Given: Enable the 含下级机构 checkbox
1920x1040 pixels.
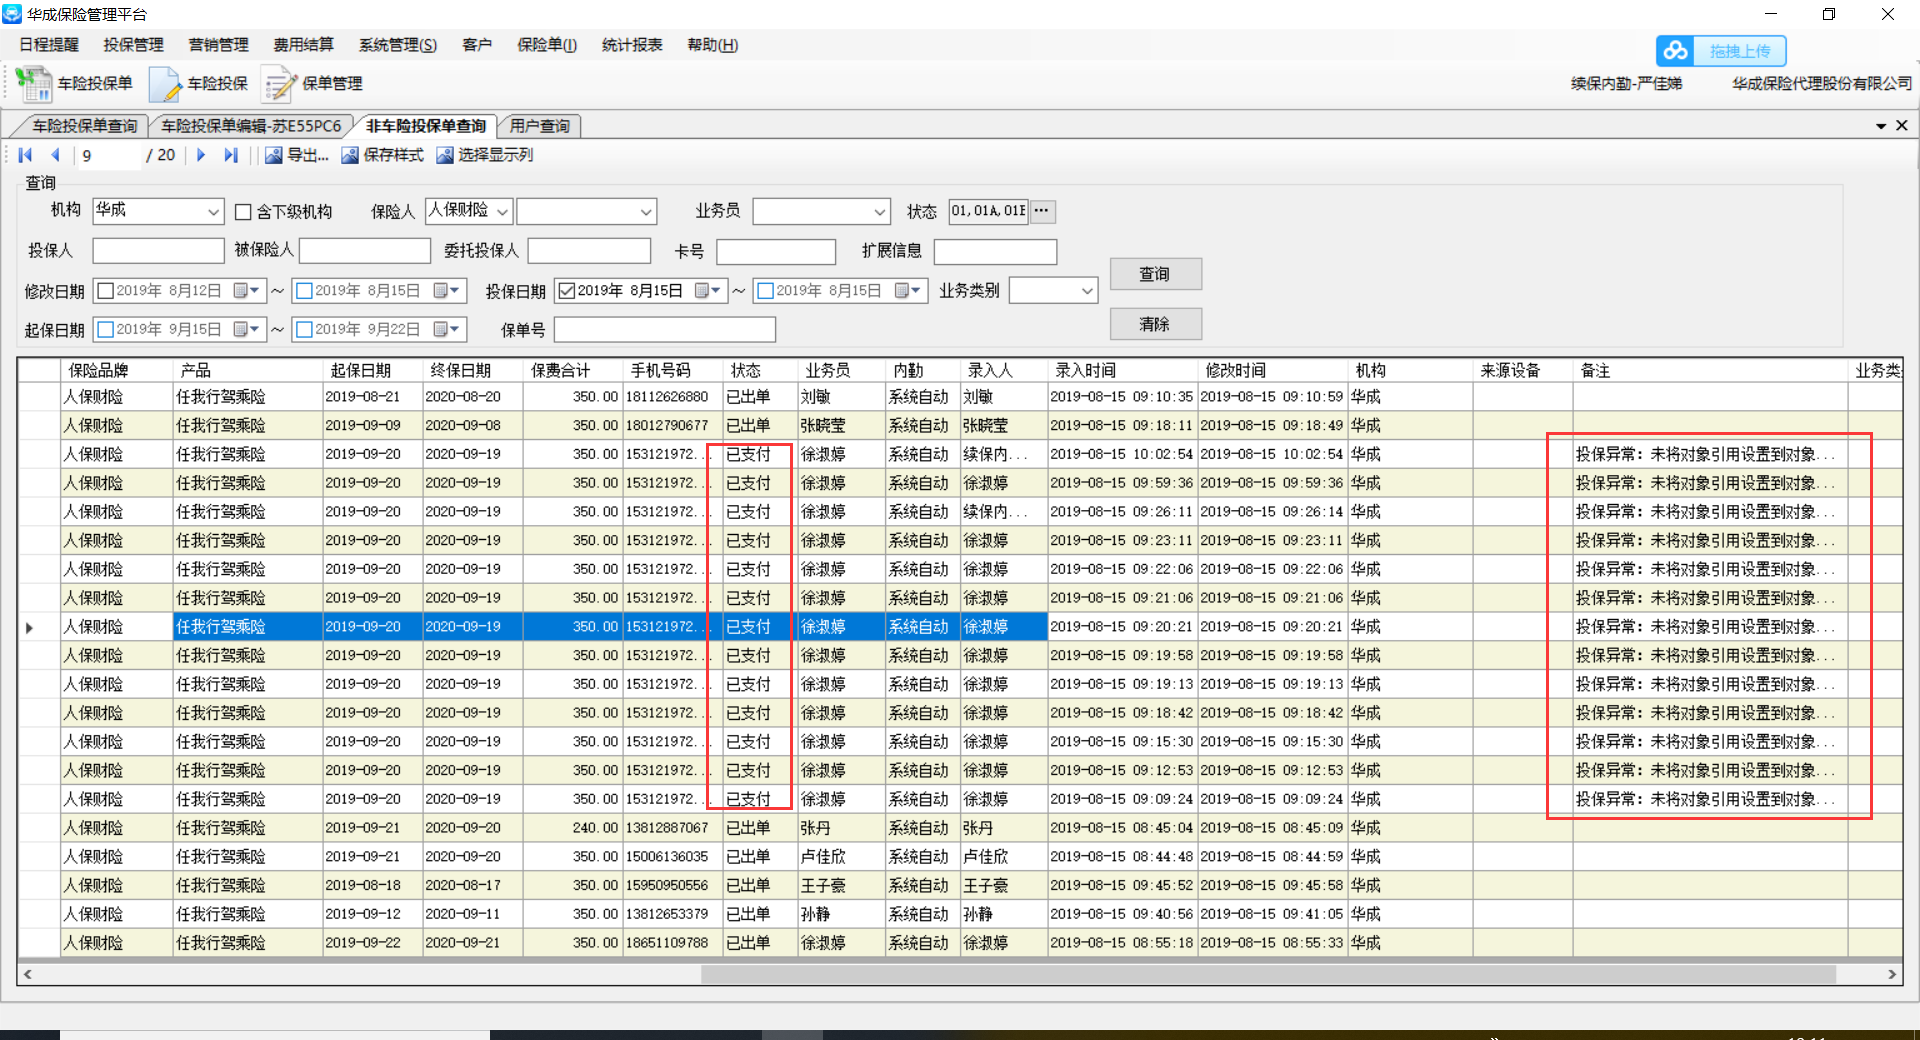Looking at the screenshot, I should coord(243,212).
